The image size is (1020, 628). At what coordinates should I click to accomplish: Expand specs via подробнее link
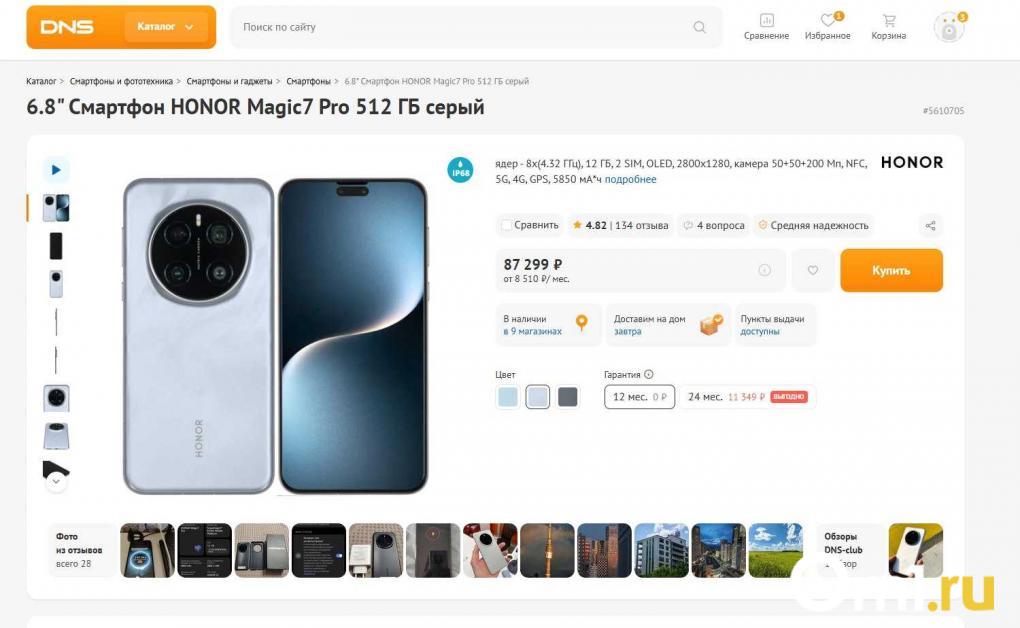click(630, 179)
